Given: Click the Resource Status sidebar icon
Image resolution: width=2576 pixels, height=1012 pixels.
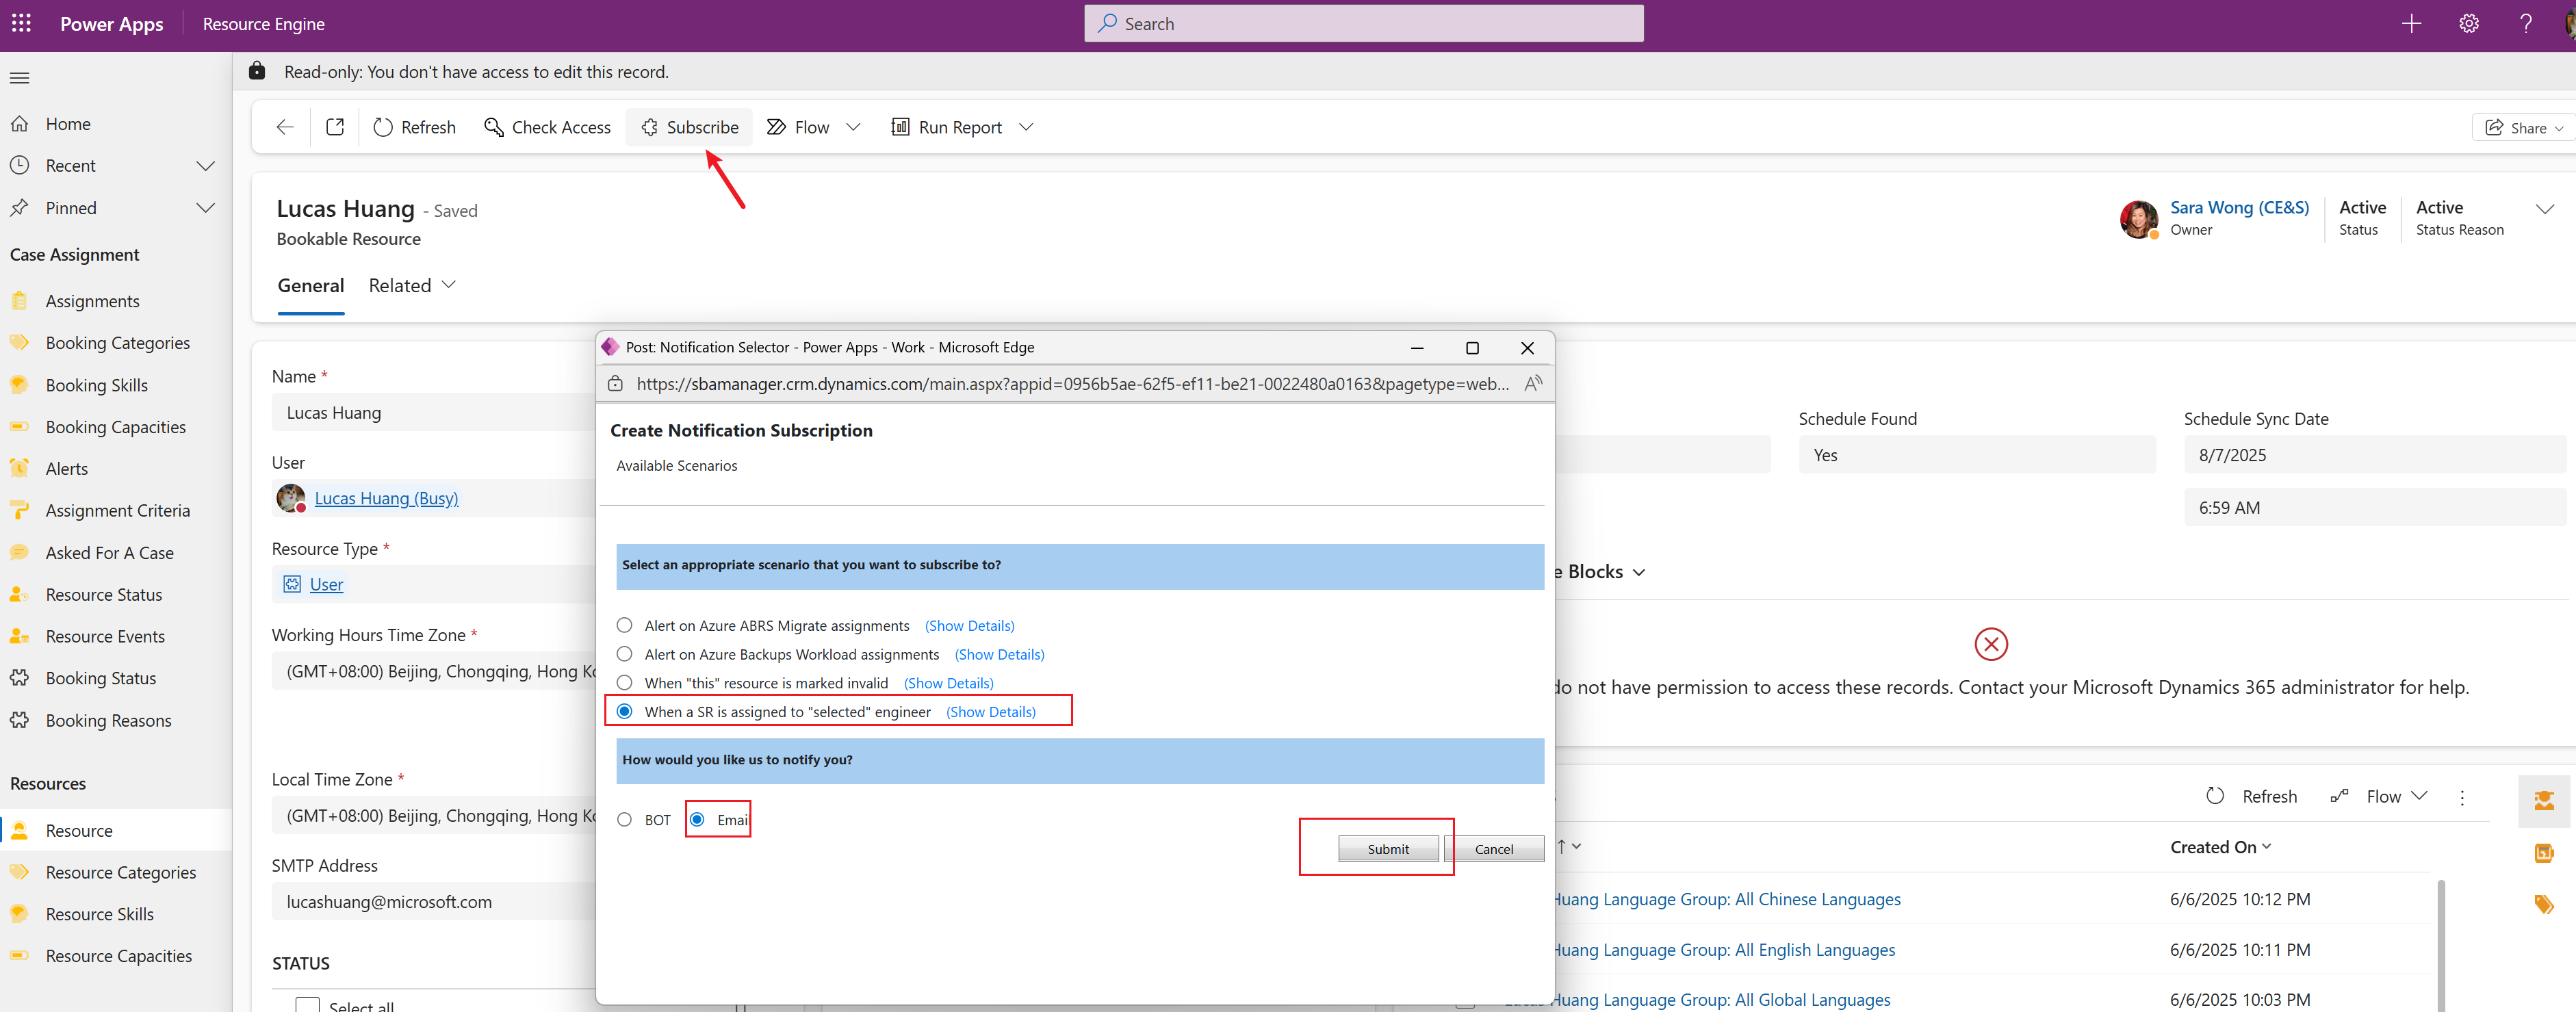Looking at the screenshot, I should (x=19, y=595).
